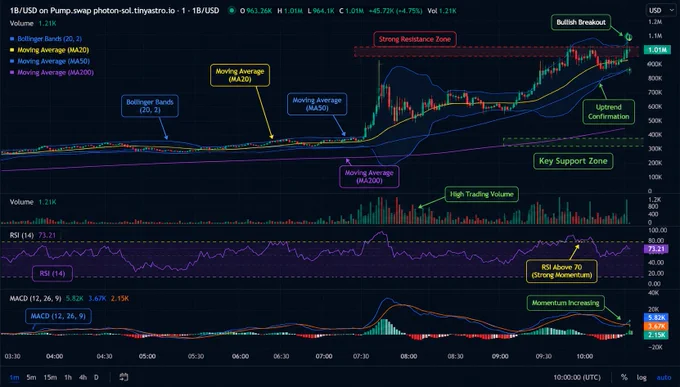Click the 07:30 time axis label
The height and width of the screenshot is (387, 680).
(x=361, y=356)
